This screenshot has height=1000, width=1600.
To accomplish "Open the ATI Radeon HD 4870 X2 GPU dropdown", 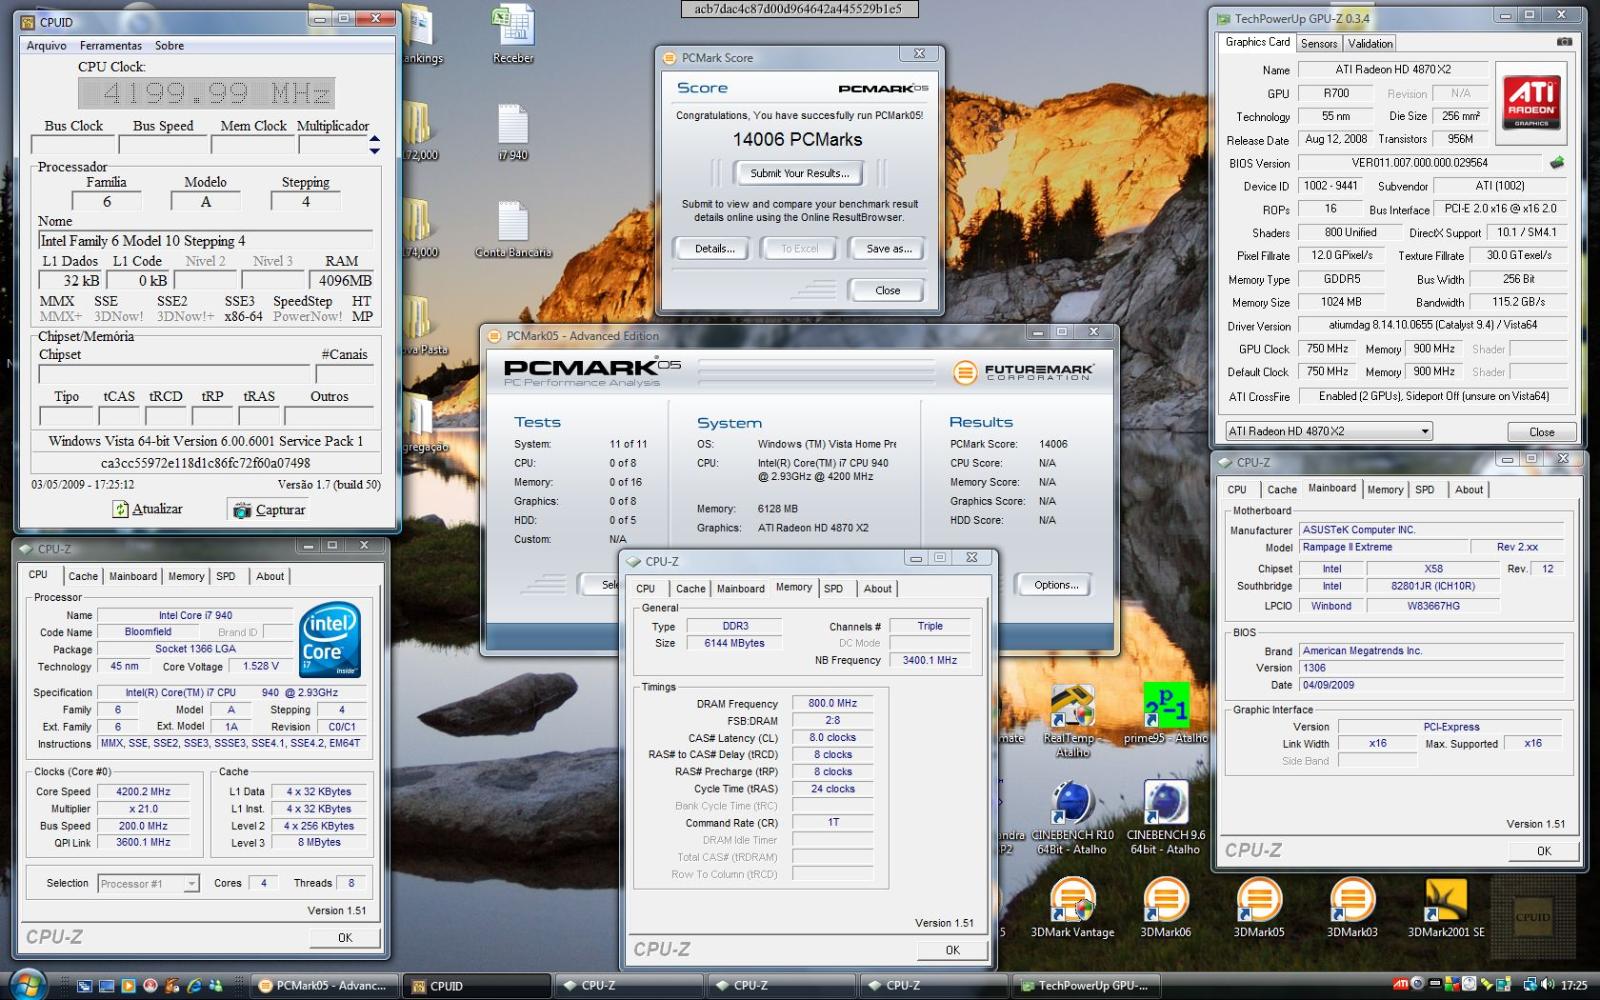I will pyautogui.click(x=1329, y=431).
